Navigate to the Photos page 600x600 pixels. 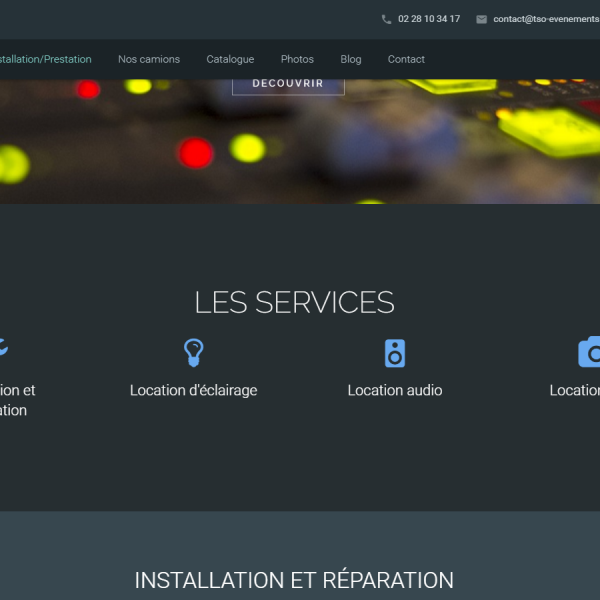[297, 59]
